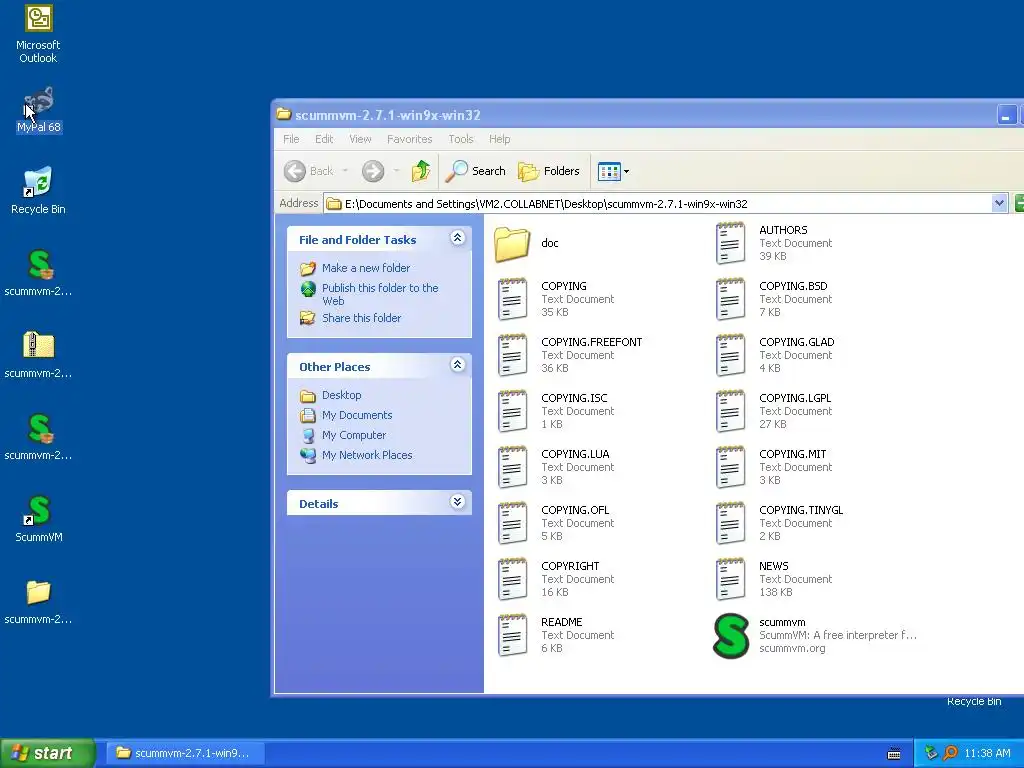Open the Views dropdown button
This screenshot has height=768, width=1024.
tap(613, 171)
